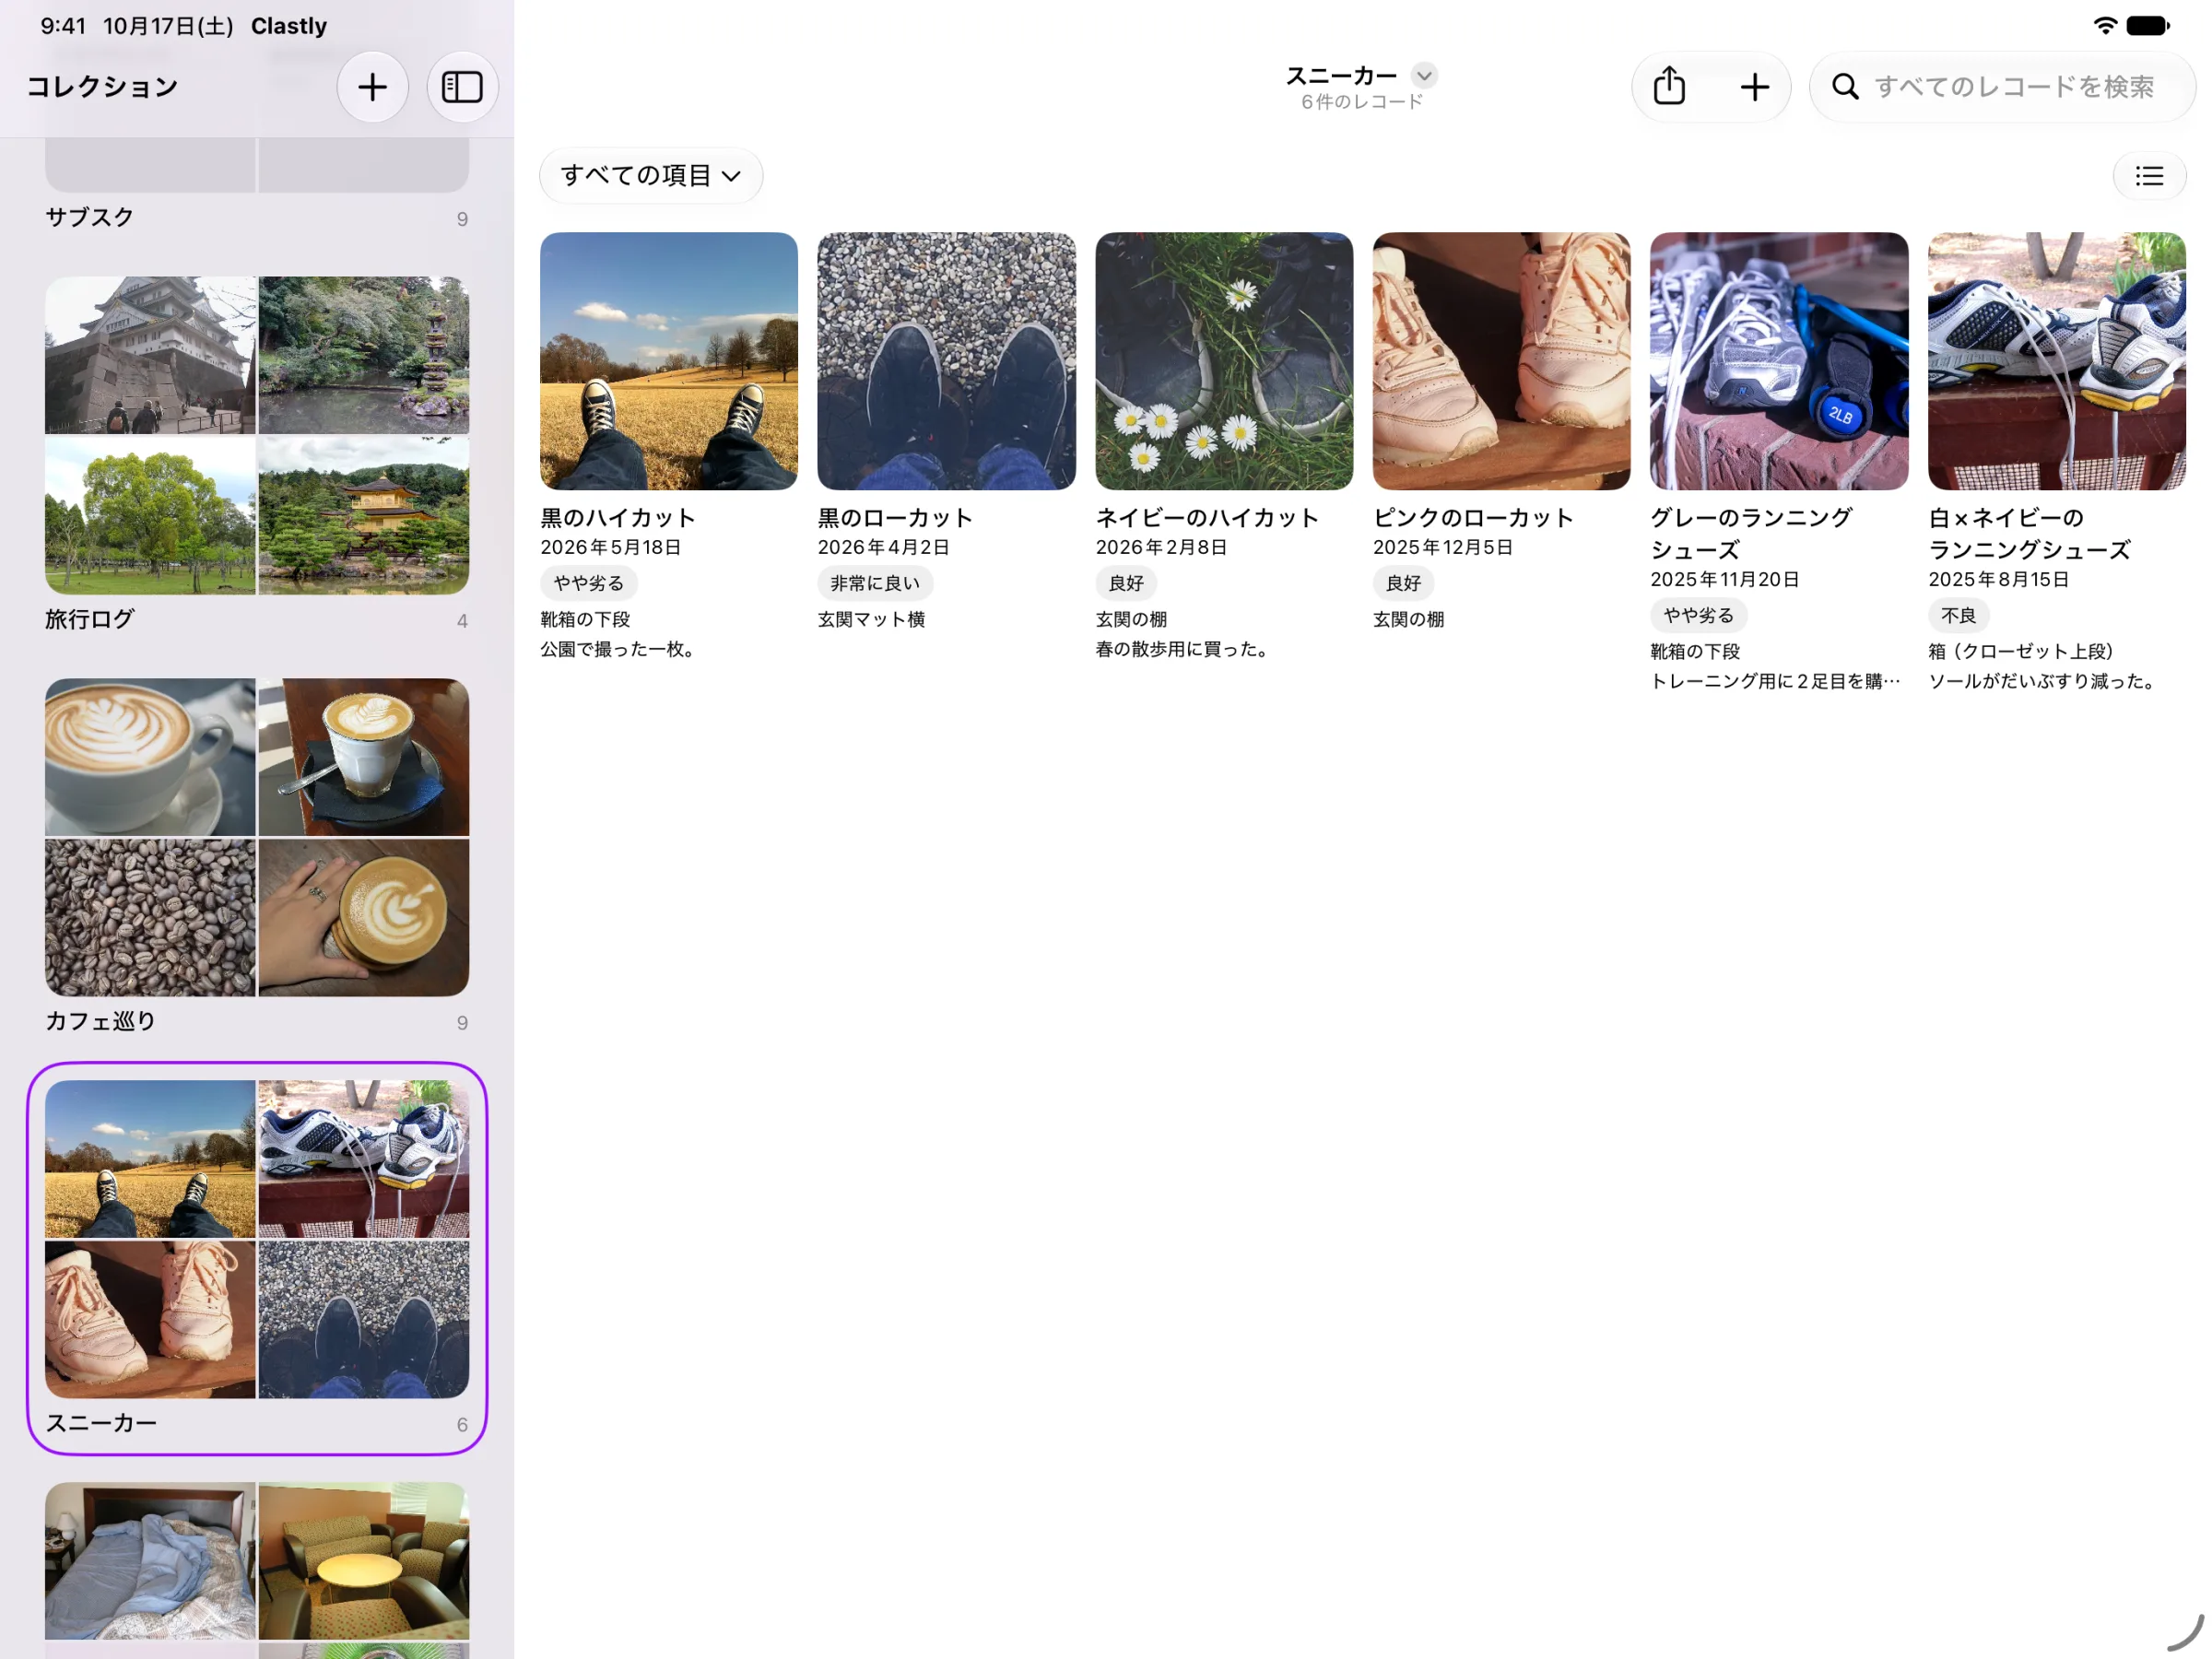Viewport: 2212px width, 1659px height.
Task: Expand the スニーカー title chevron
Action: [1424, 75]
